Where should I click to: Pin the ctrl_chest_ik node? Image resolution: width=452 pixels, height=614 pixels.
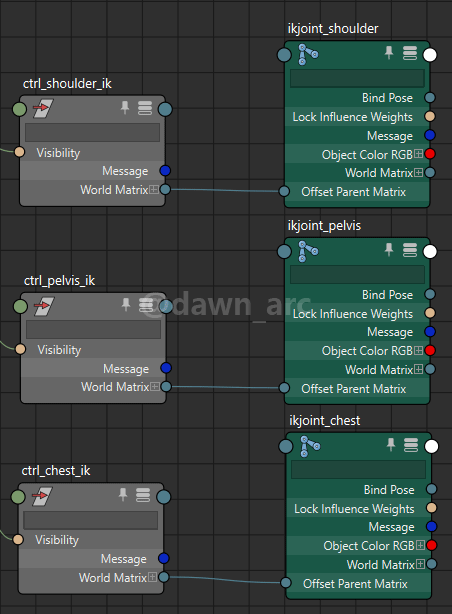(123, 495)
